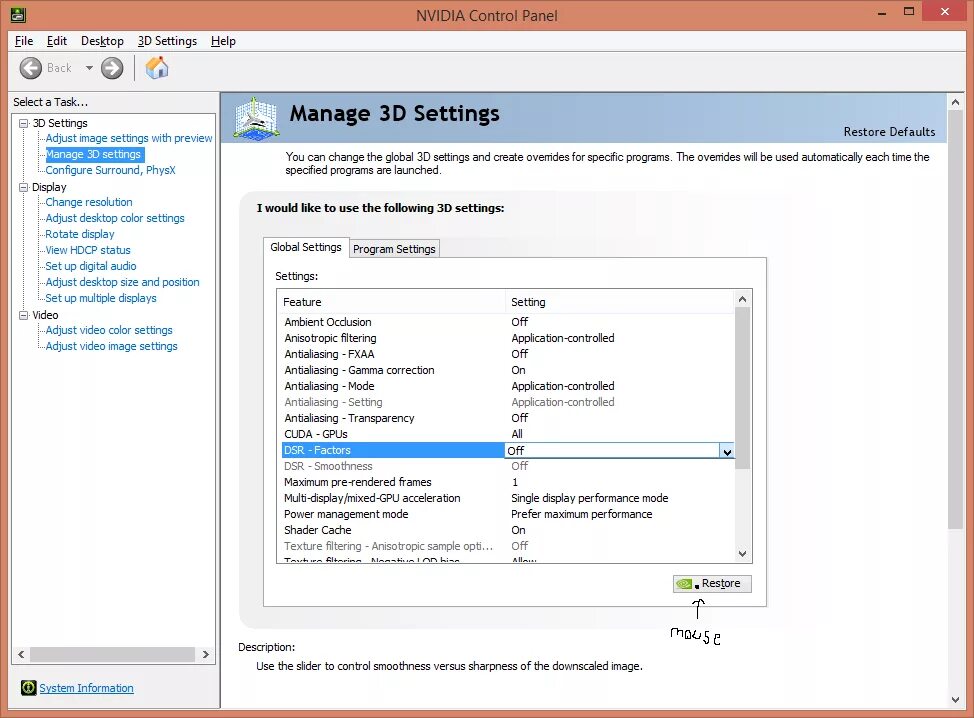Click settings list scroll-up arrow
974x718 pixels.
coord(742,299)
